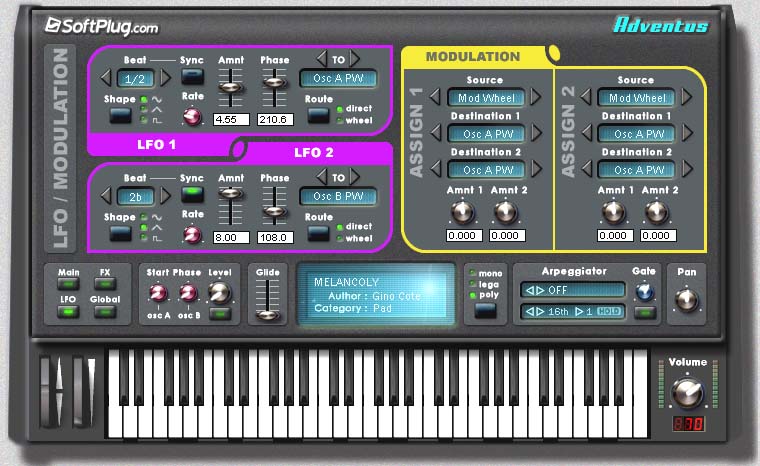Switch to LFO page button

pos(68,312)
